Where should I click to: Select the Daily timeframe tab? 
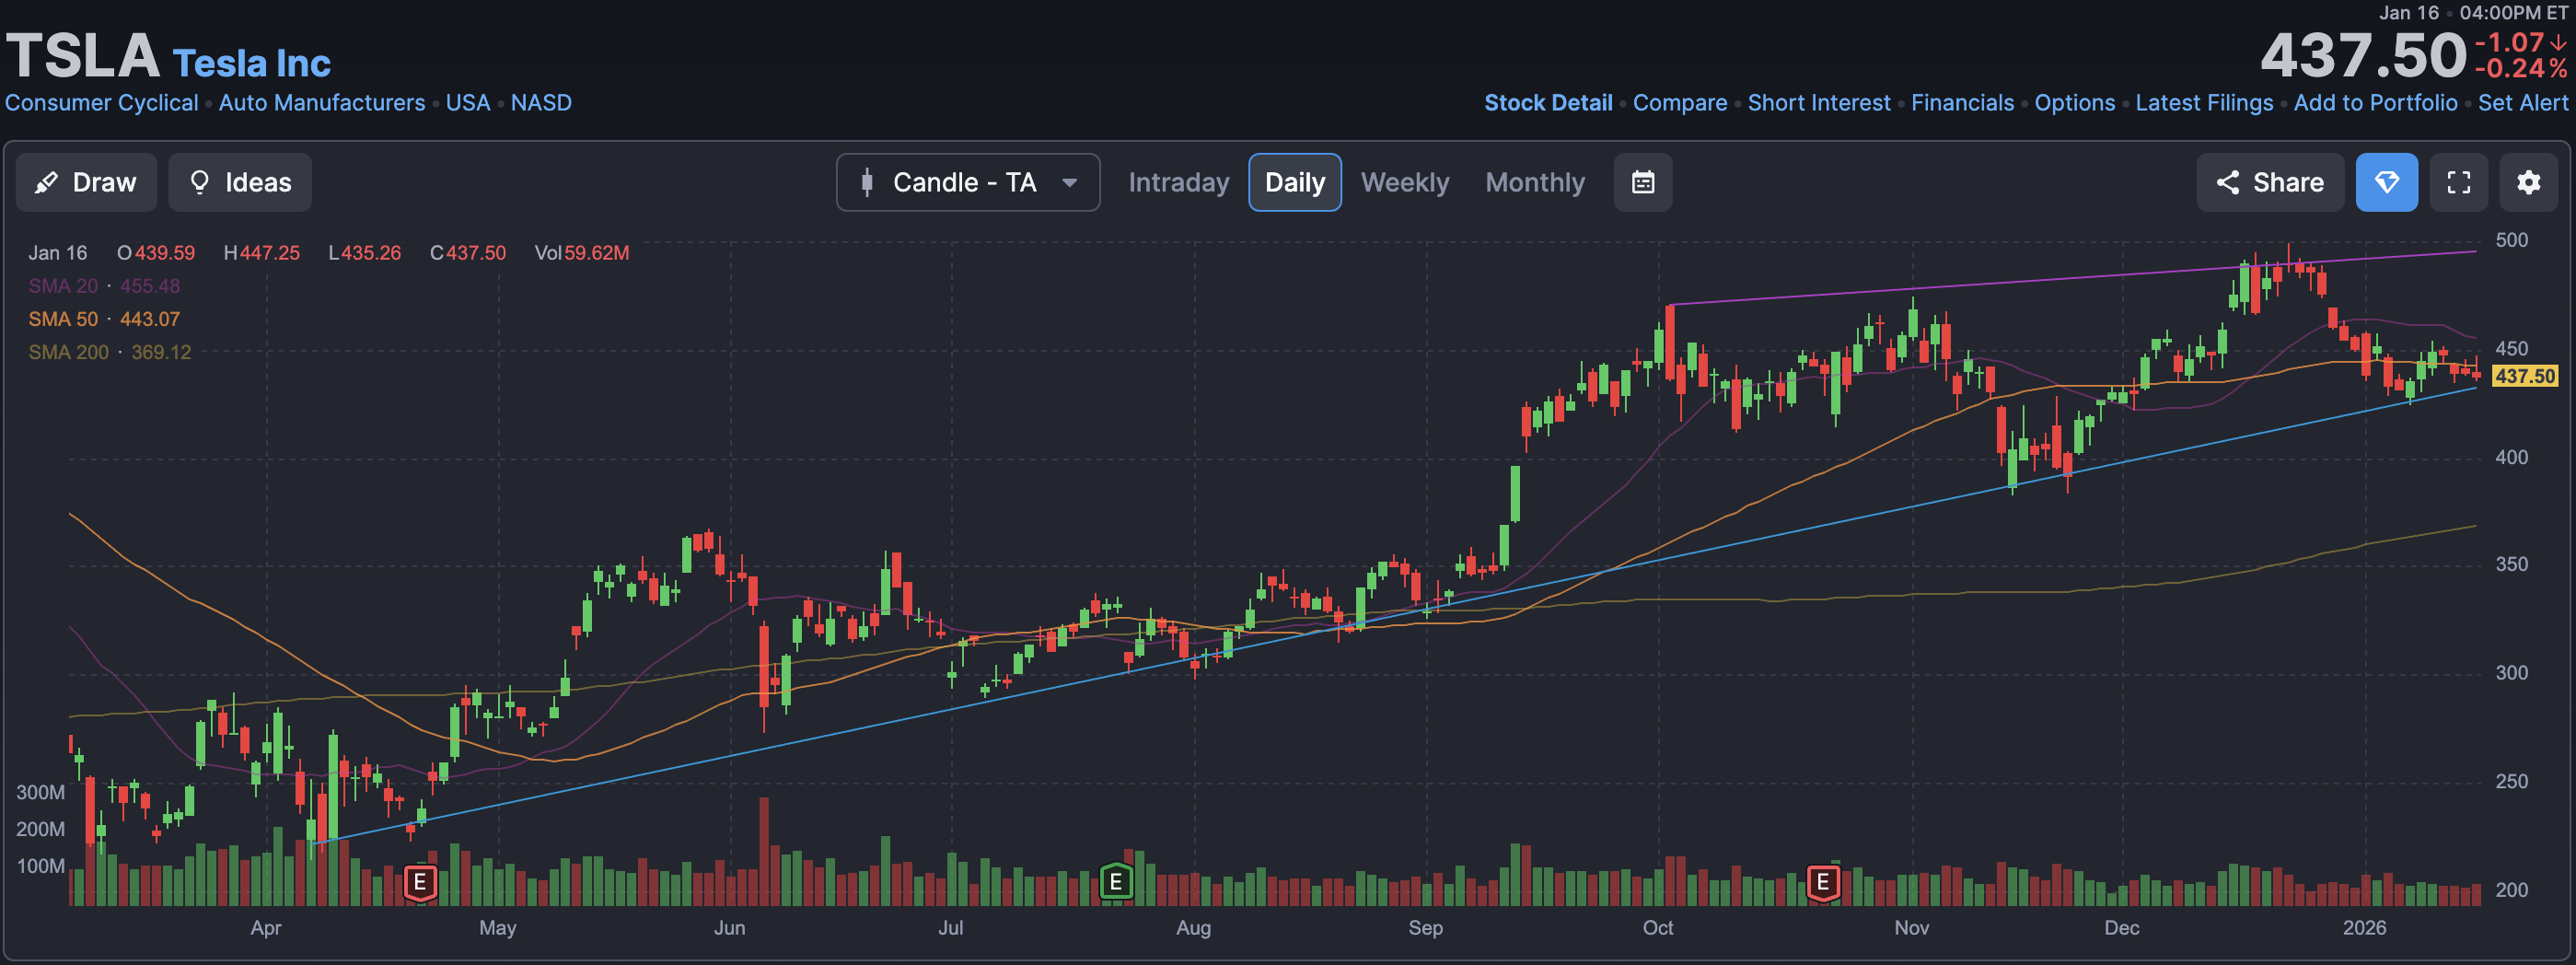pos(1295,182)
